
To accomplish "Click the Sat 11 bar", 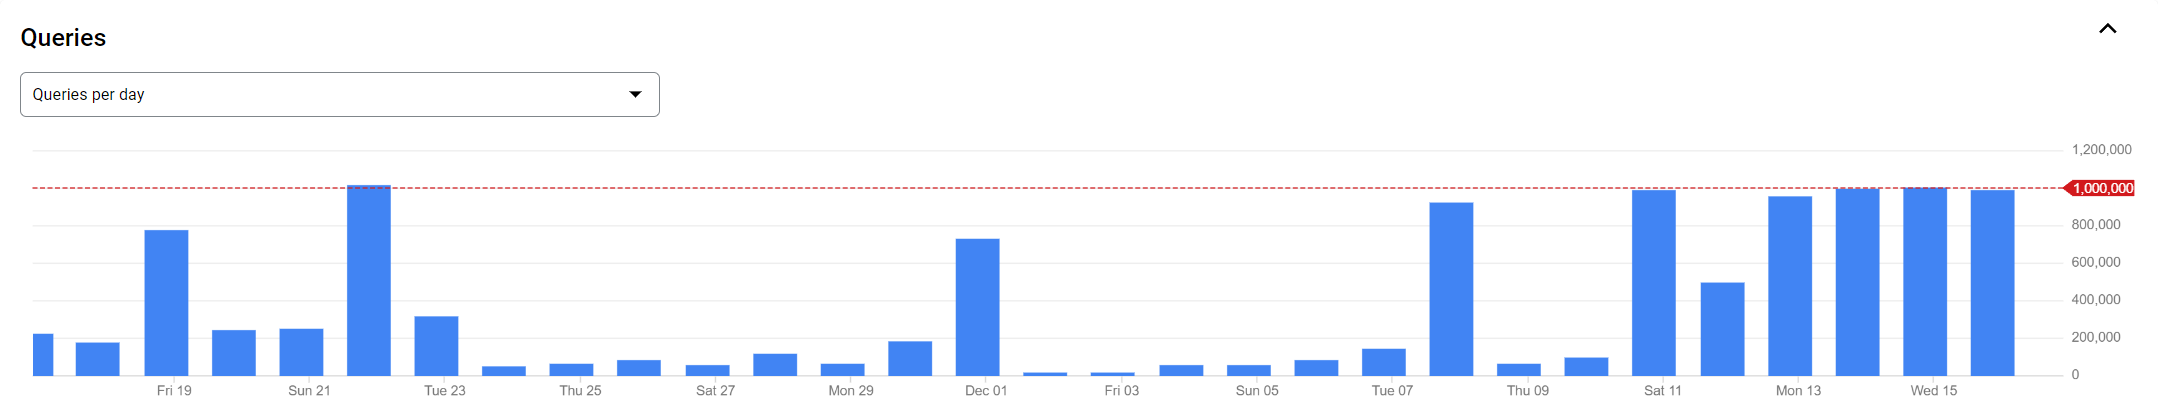I will [1654, 283].
